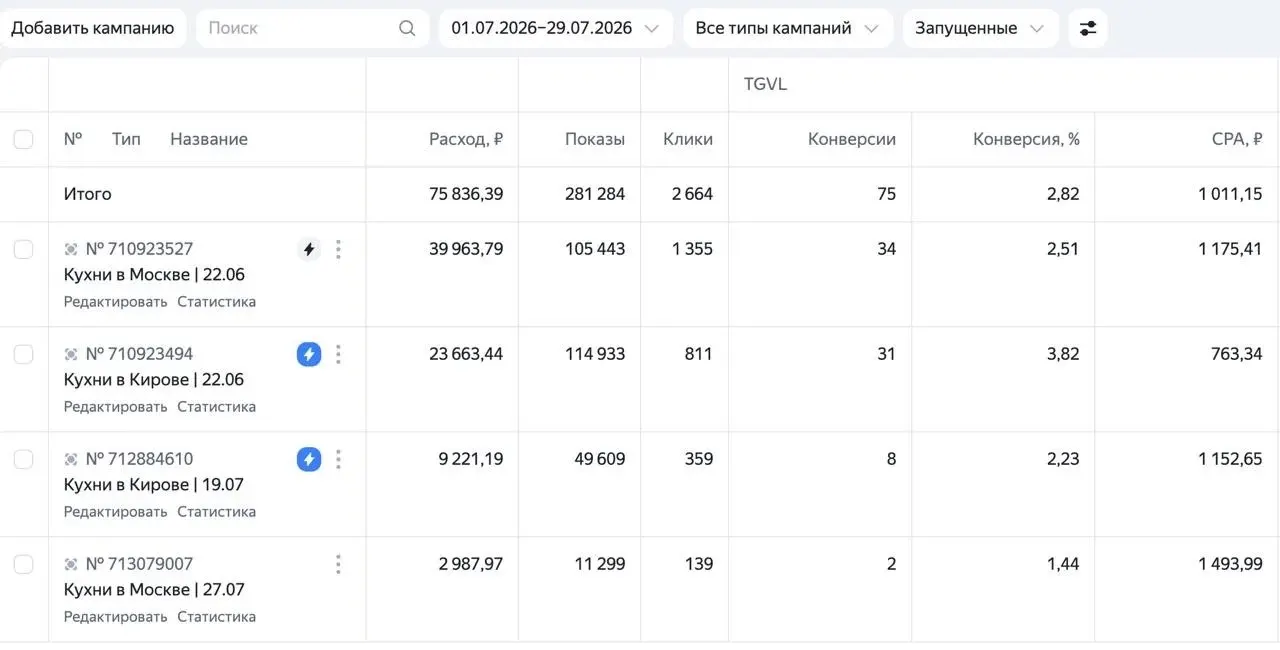1280x650 pixels.
Task: Click campaign number № 712884610
Action: 139,459
